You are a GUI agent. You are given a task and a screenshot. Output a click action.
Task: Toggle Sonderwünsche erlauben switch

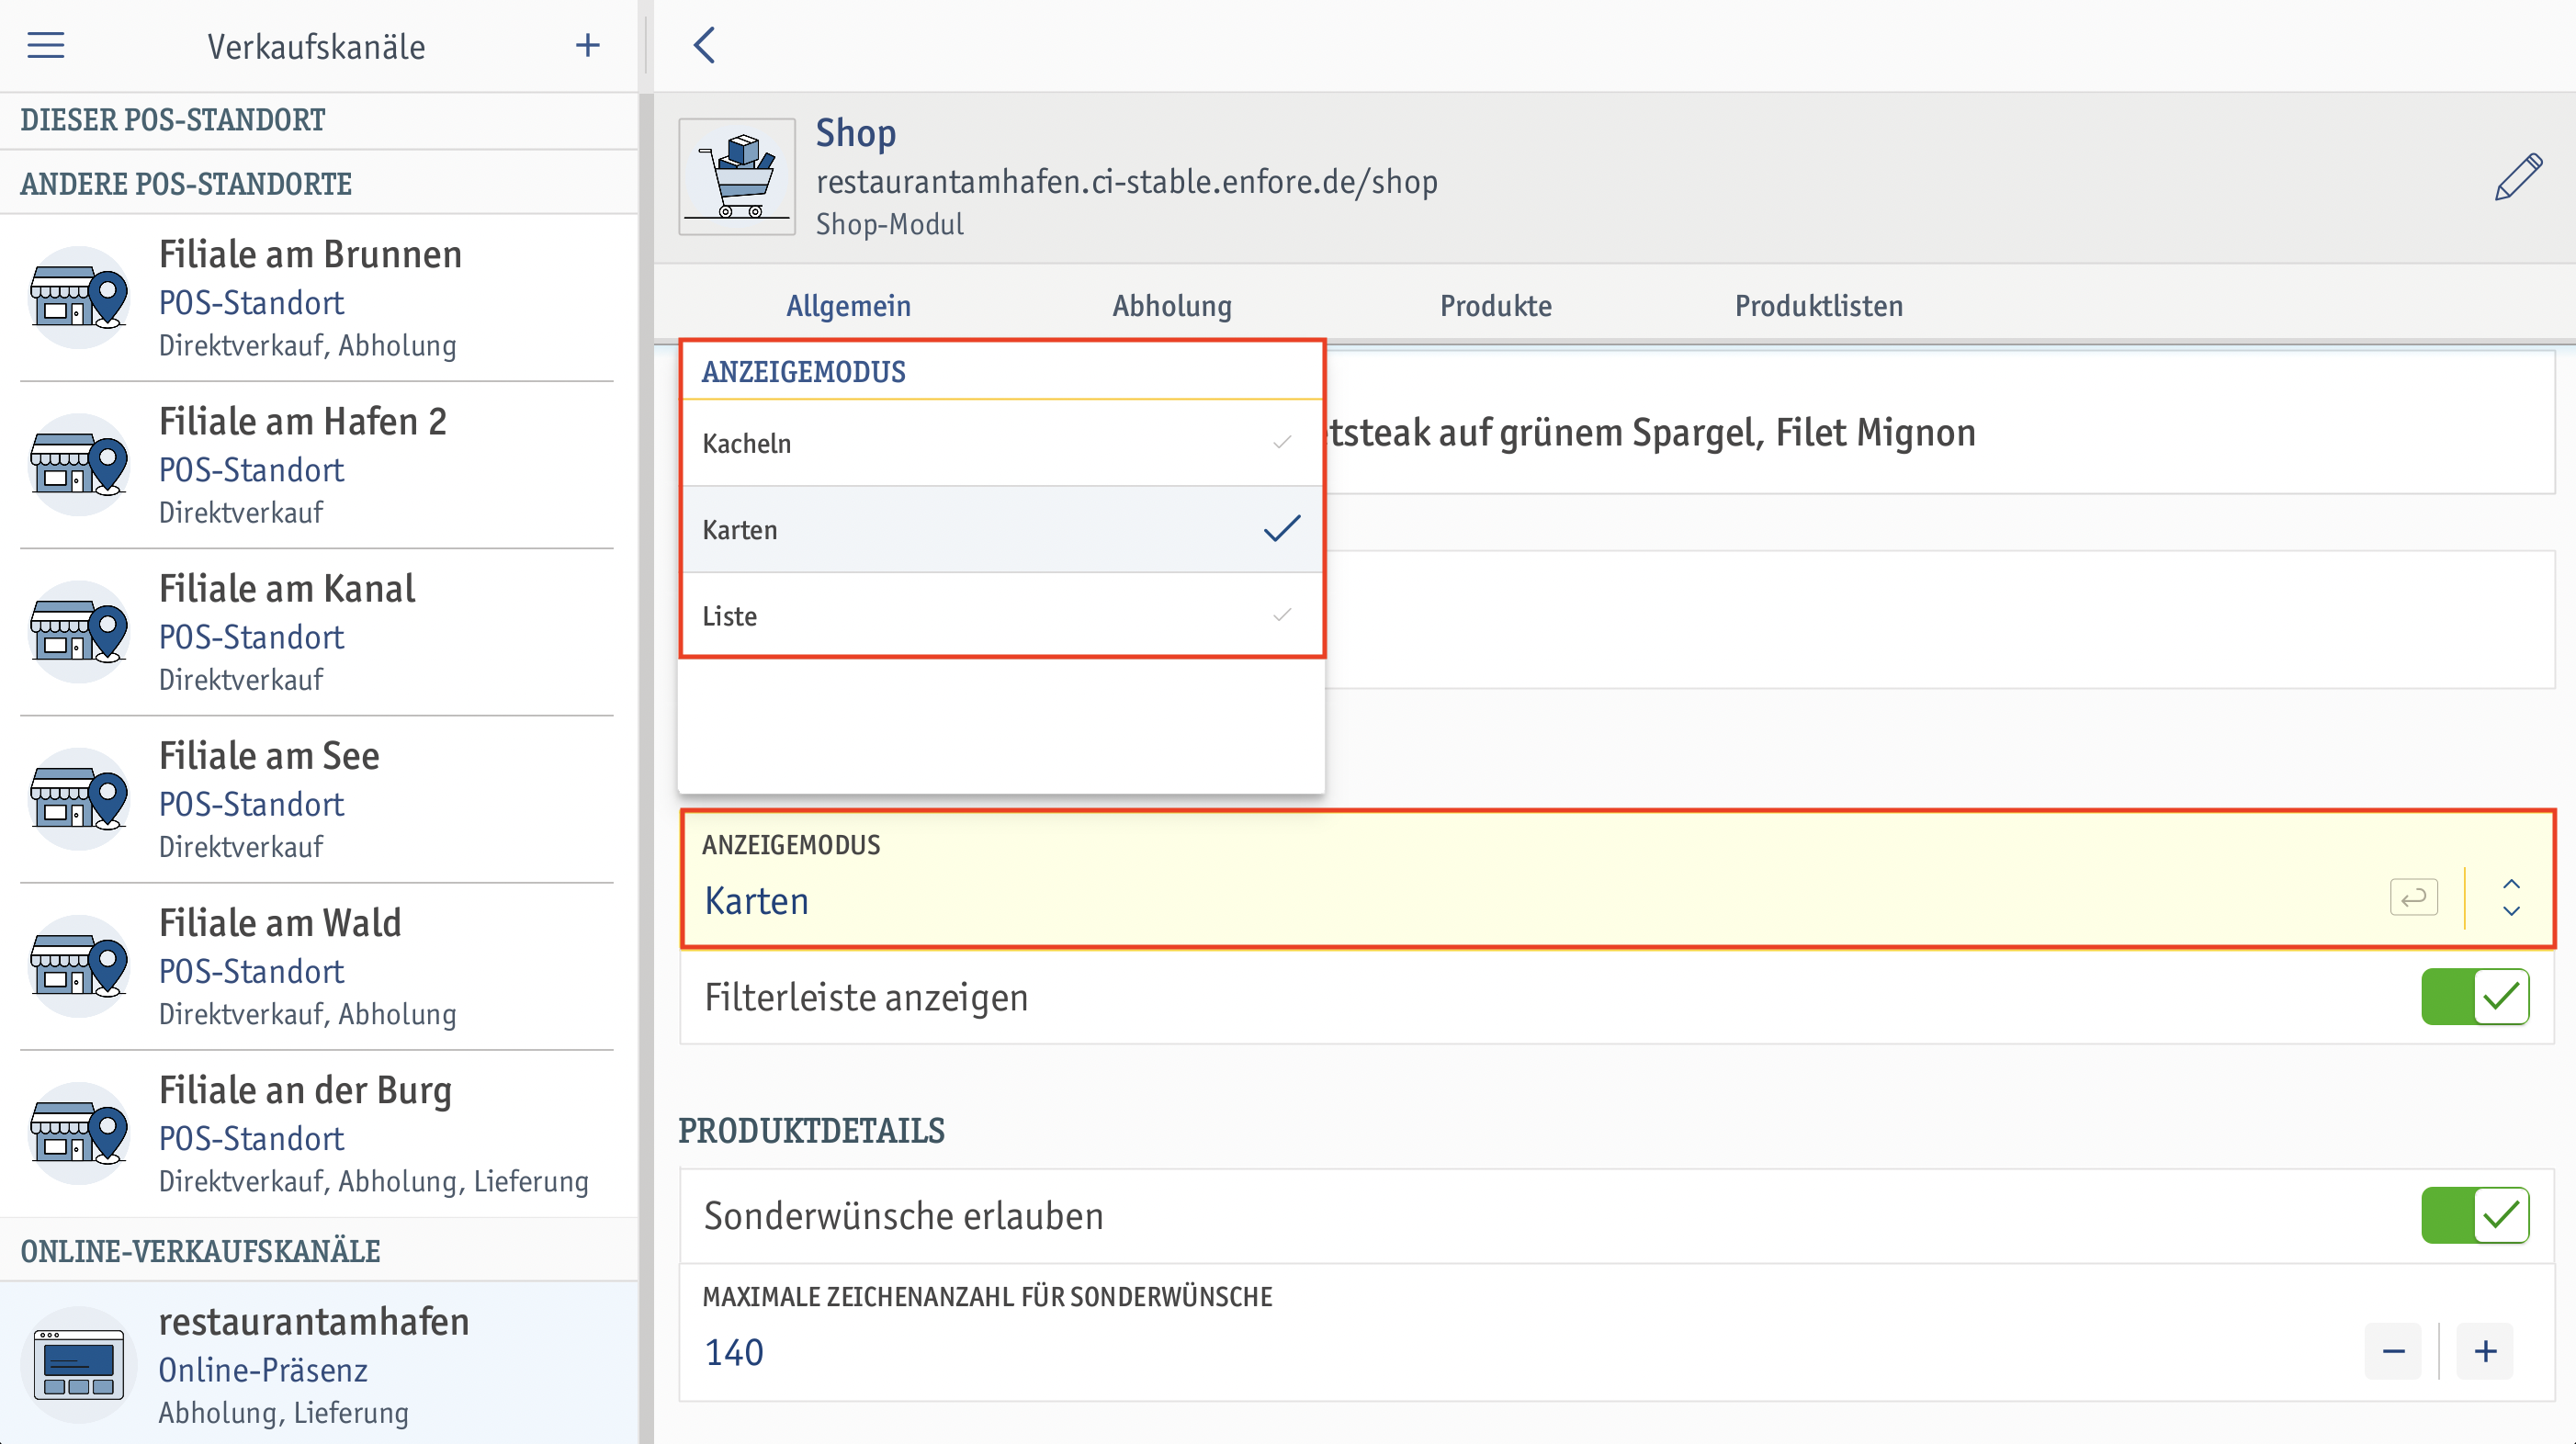[2475, 1215]
